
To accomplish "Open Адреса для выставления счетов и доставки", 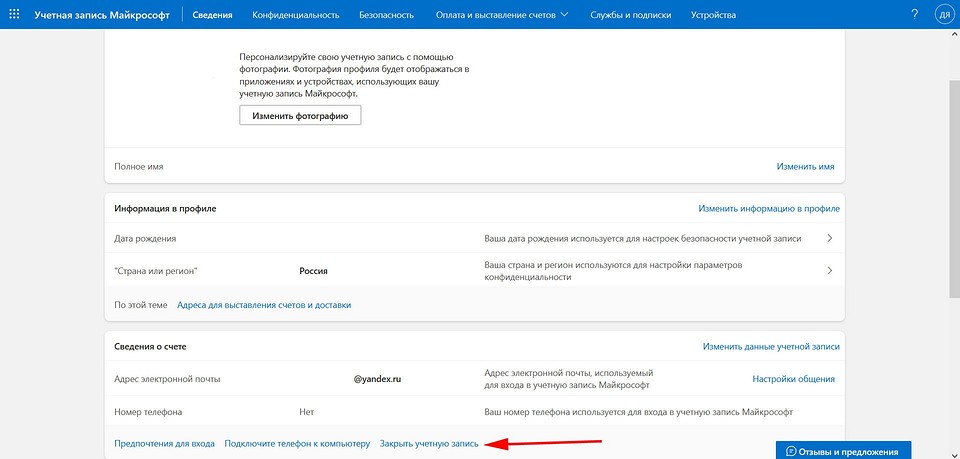I will (264, 305).
